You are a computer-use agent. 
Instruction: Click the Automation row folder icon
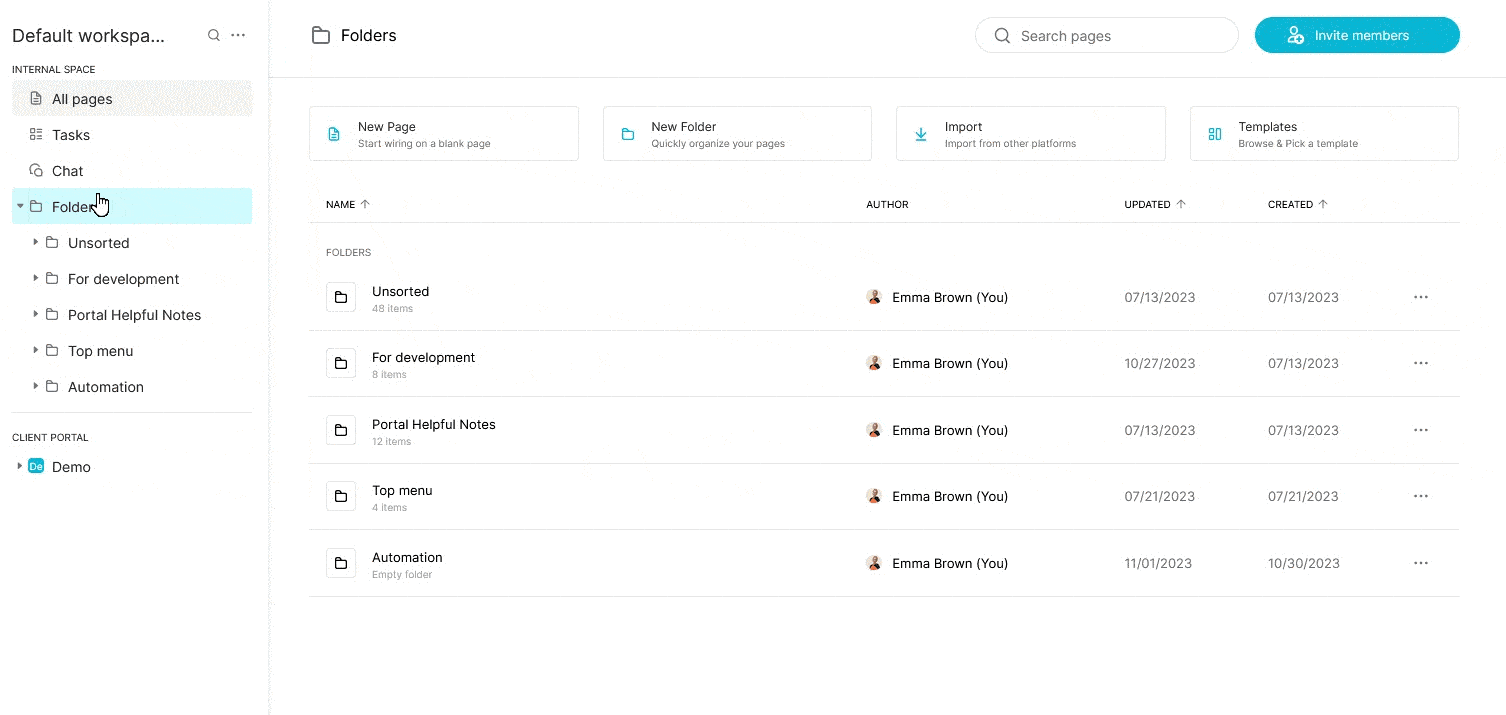(341, 563)
